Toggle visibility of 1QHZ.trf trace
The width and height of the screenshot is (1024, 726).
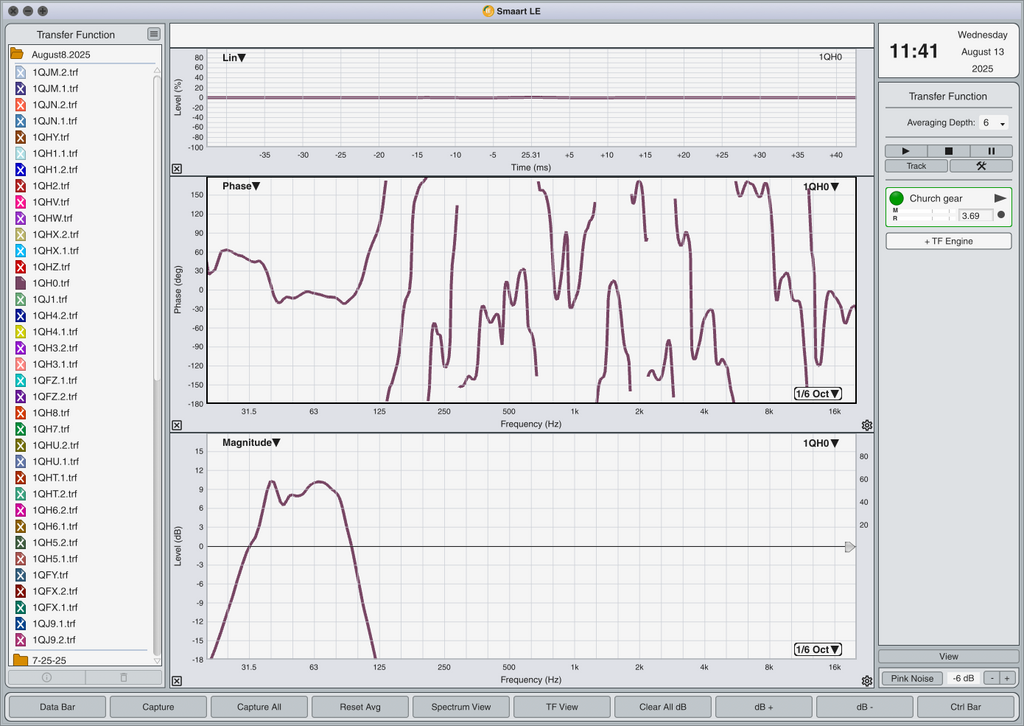pyautogui.click(x=20, y=267)
